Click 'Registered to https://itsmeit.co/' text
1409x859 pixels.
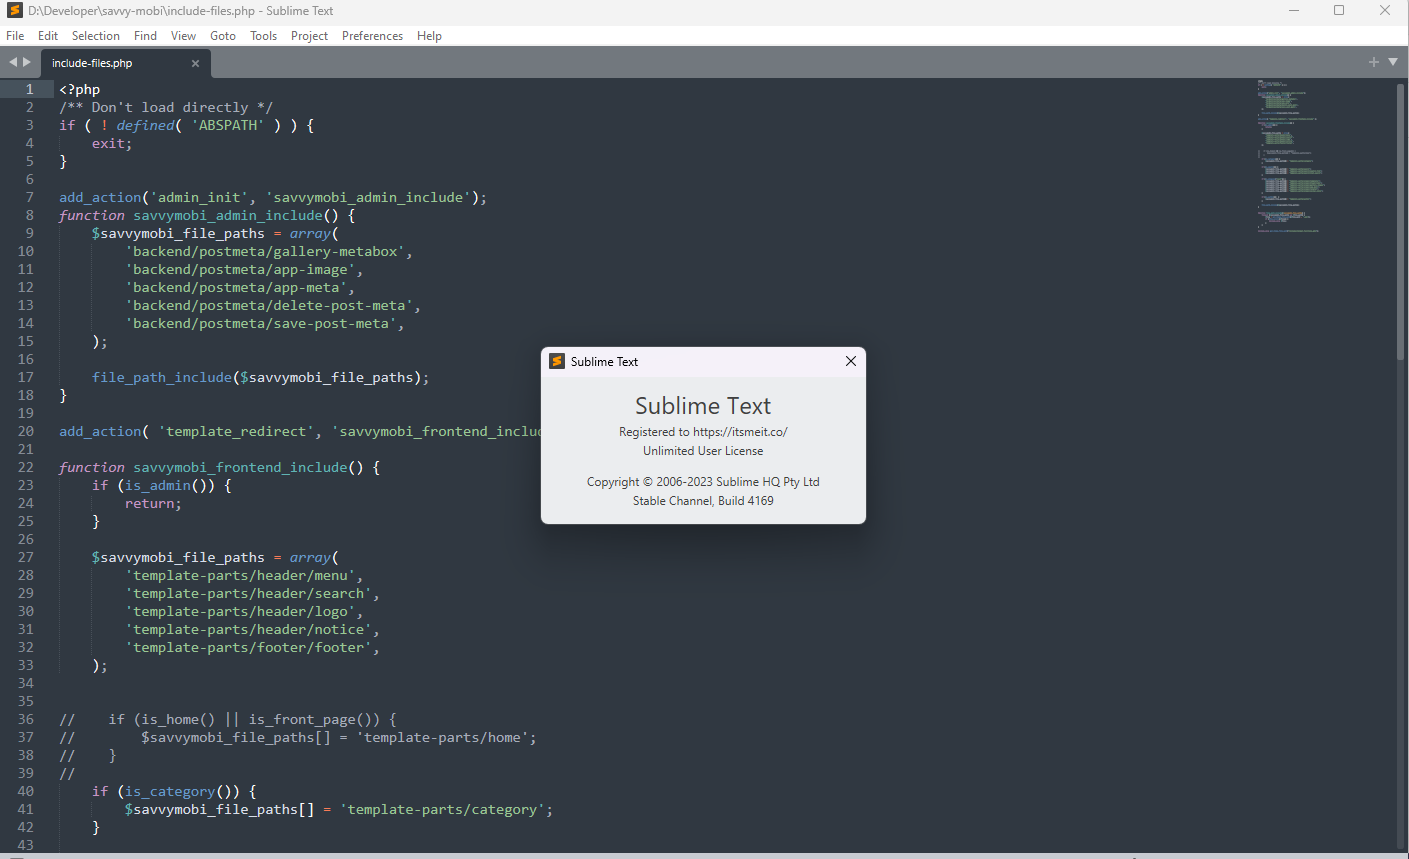(703, 432)
